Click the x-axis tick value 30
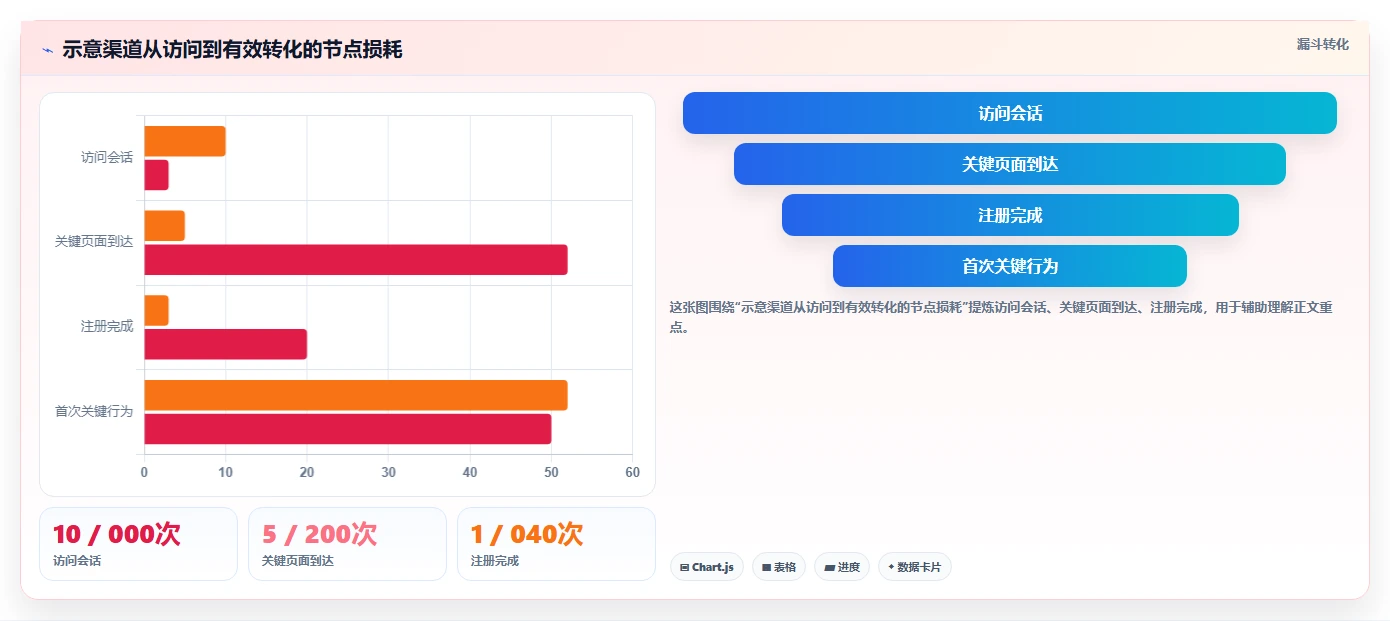 tap(388, 473)
